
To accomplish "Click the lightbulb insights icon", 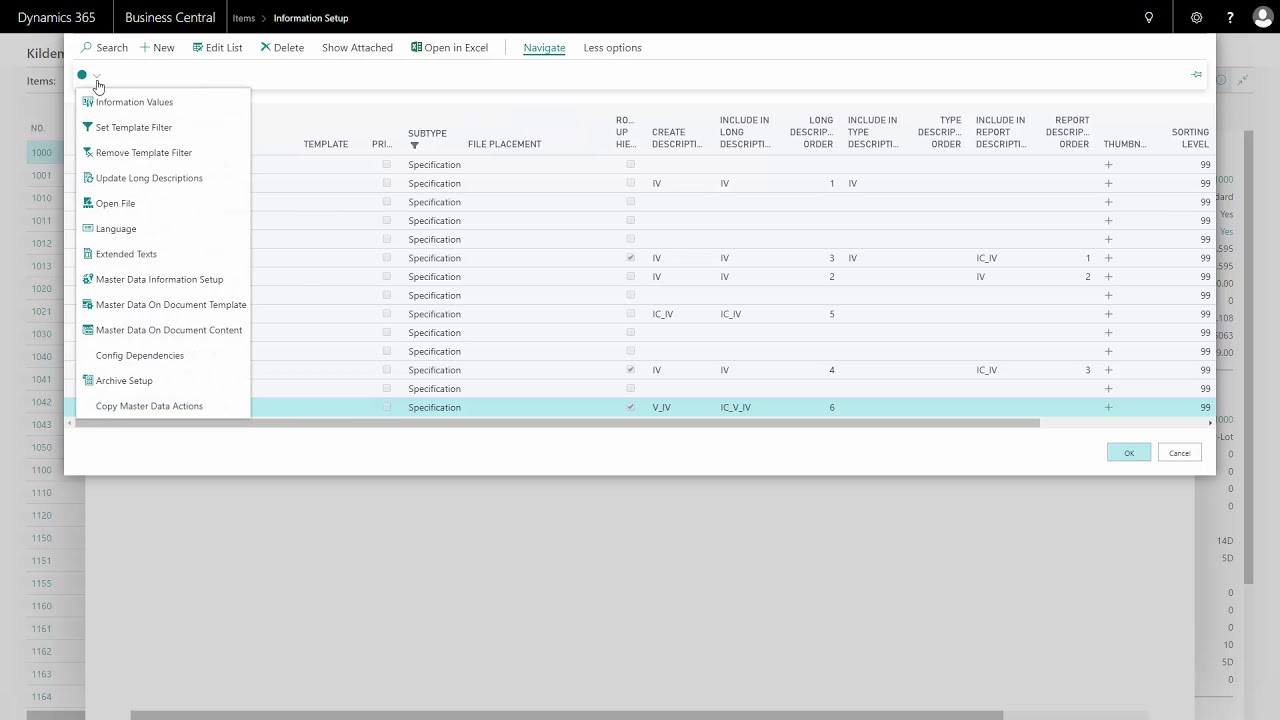I will point(1149,18).
